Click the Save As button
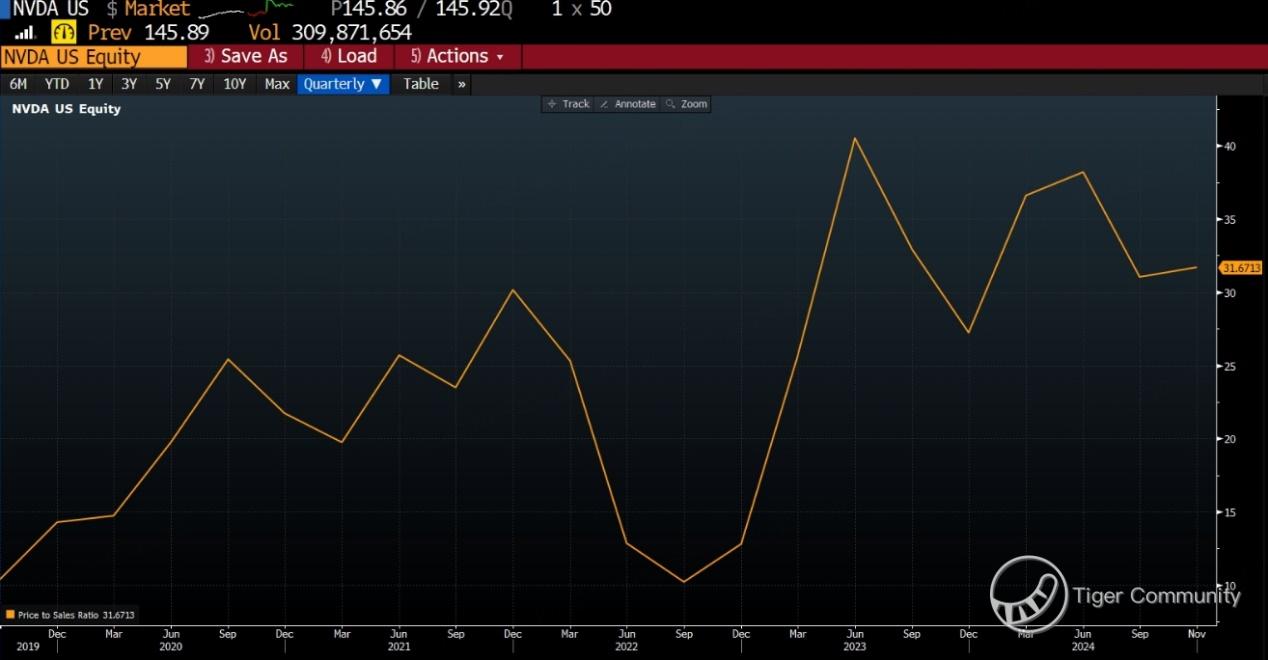Screen dimensions: 1268x660 click(246, 57)
